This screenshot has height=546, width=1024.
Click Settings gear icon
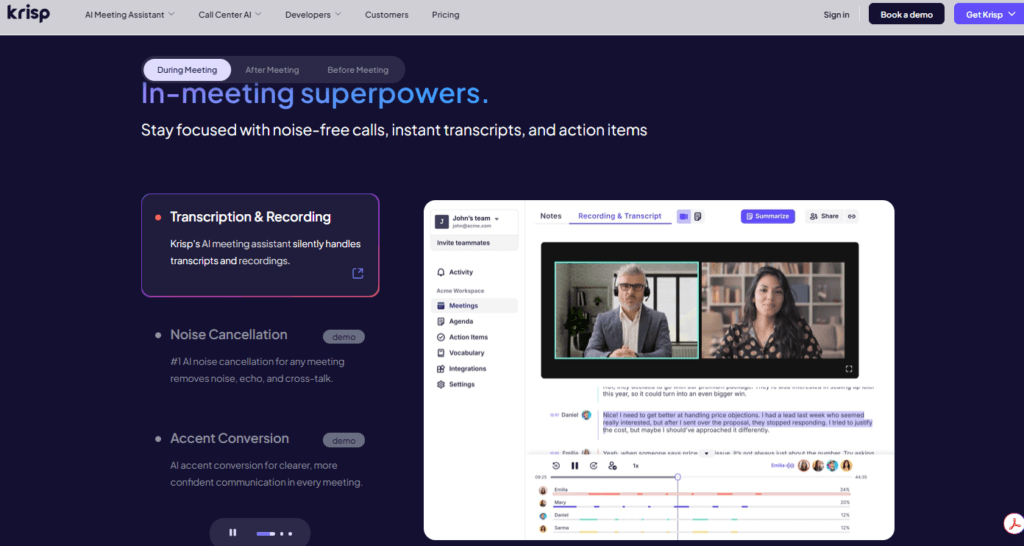tap(441, 384)
